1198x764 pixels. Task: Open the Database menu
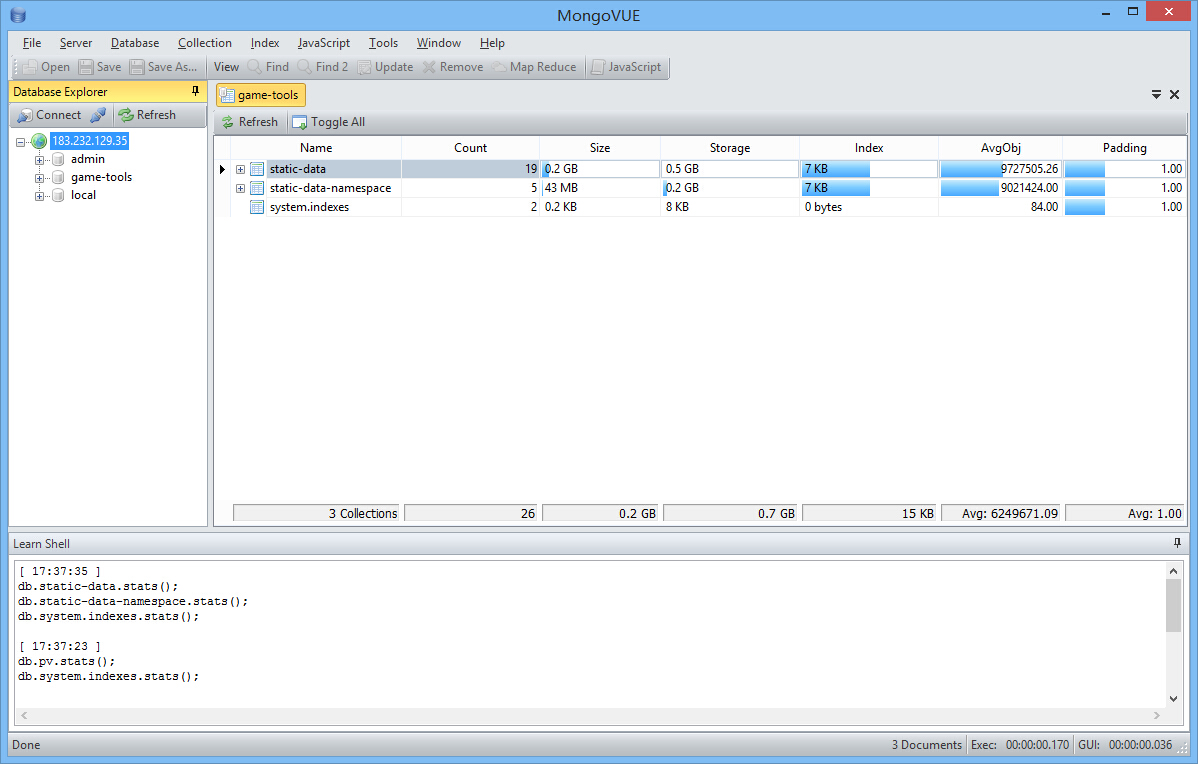click(134, 43)
